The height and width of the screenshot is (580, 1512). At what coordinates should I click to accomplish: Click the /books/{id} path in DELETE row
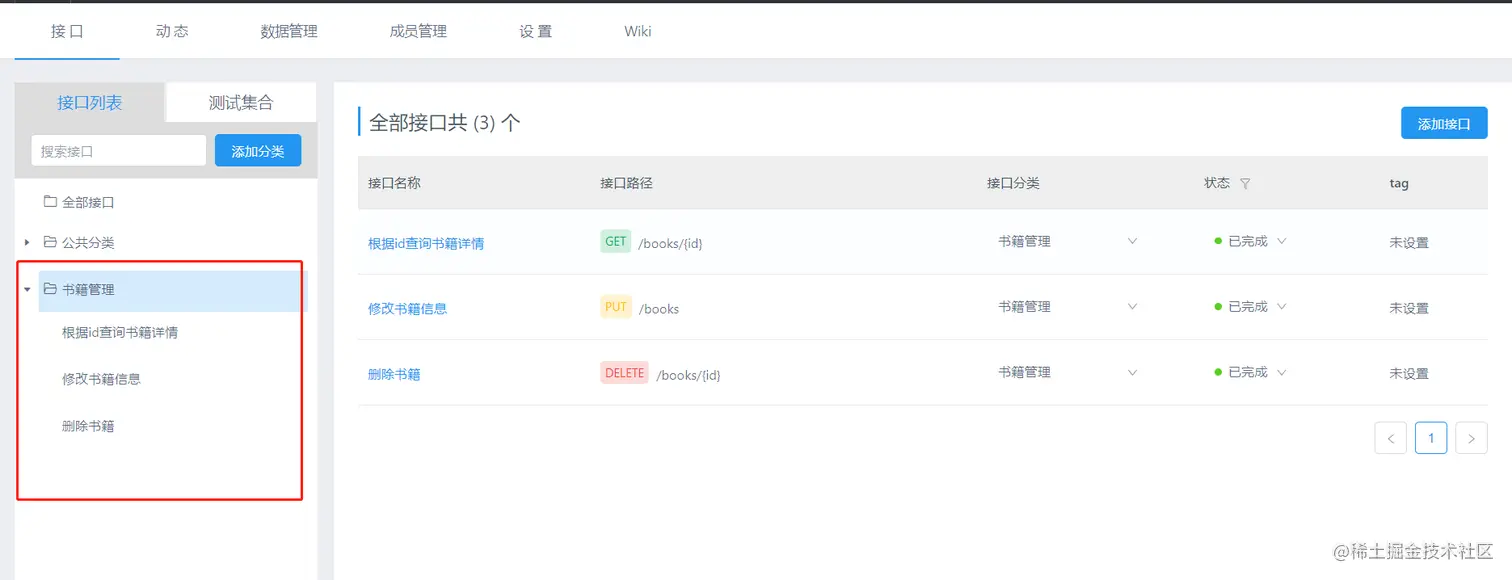(x=688, y=375)
